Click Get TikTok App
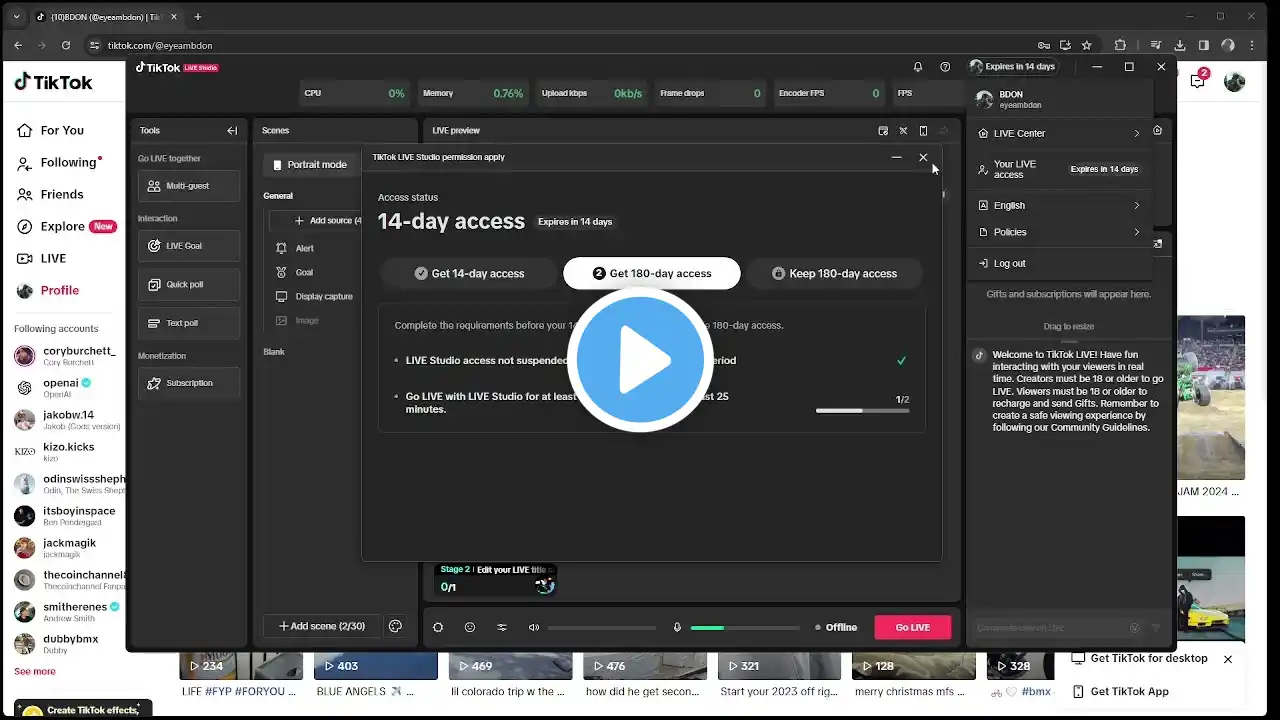 click(x=1121, y=691)
